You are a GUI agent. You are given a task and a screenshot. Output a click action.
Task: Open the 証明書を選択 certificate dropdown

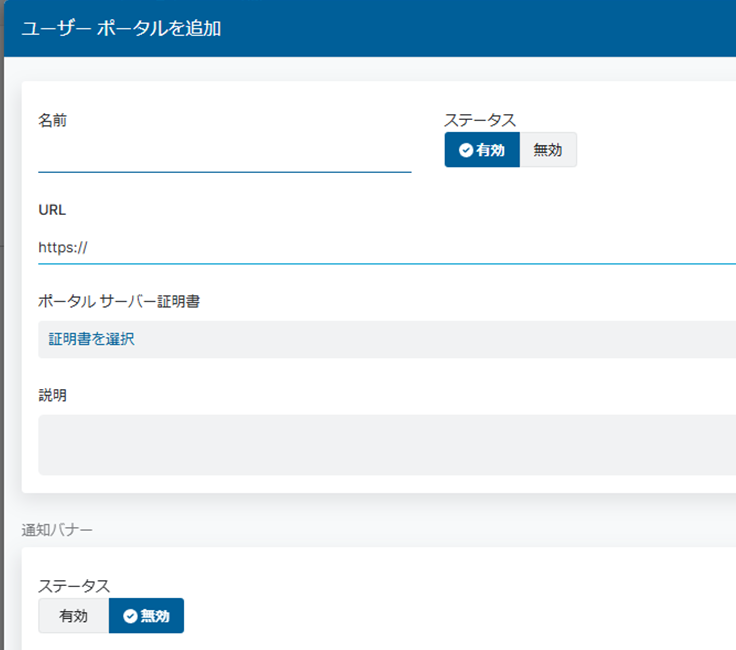coord(387,339)
